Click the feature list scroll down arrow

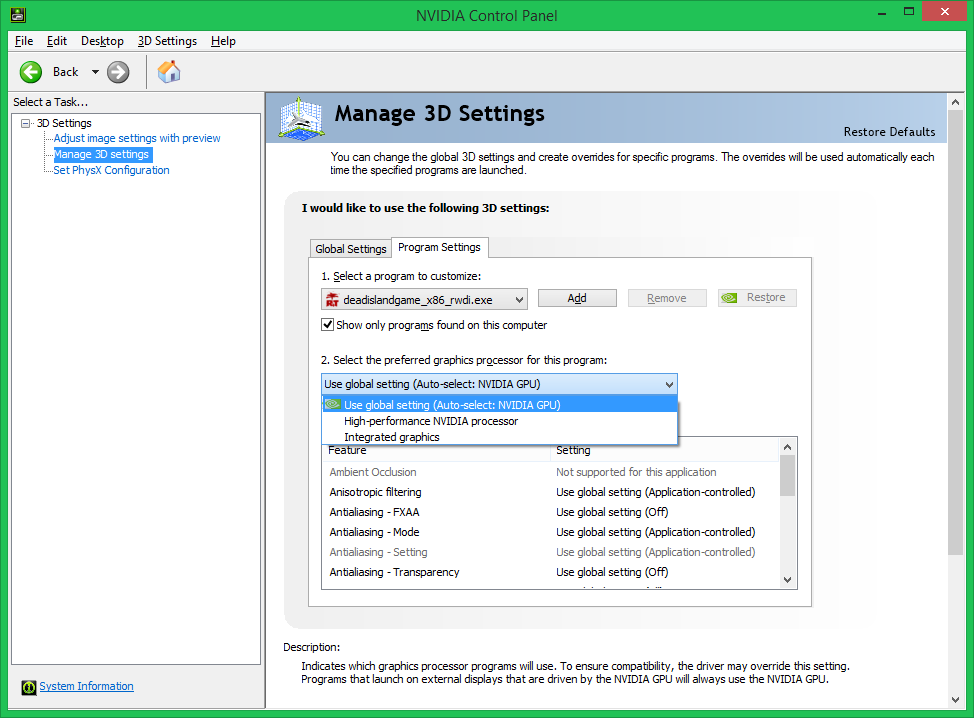(788, 579)
